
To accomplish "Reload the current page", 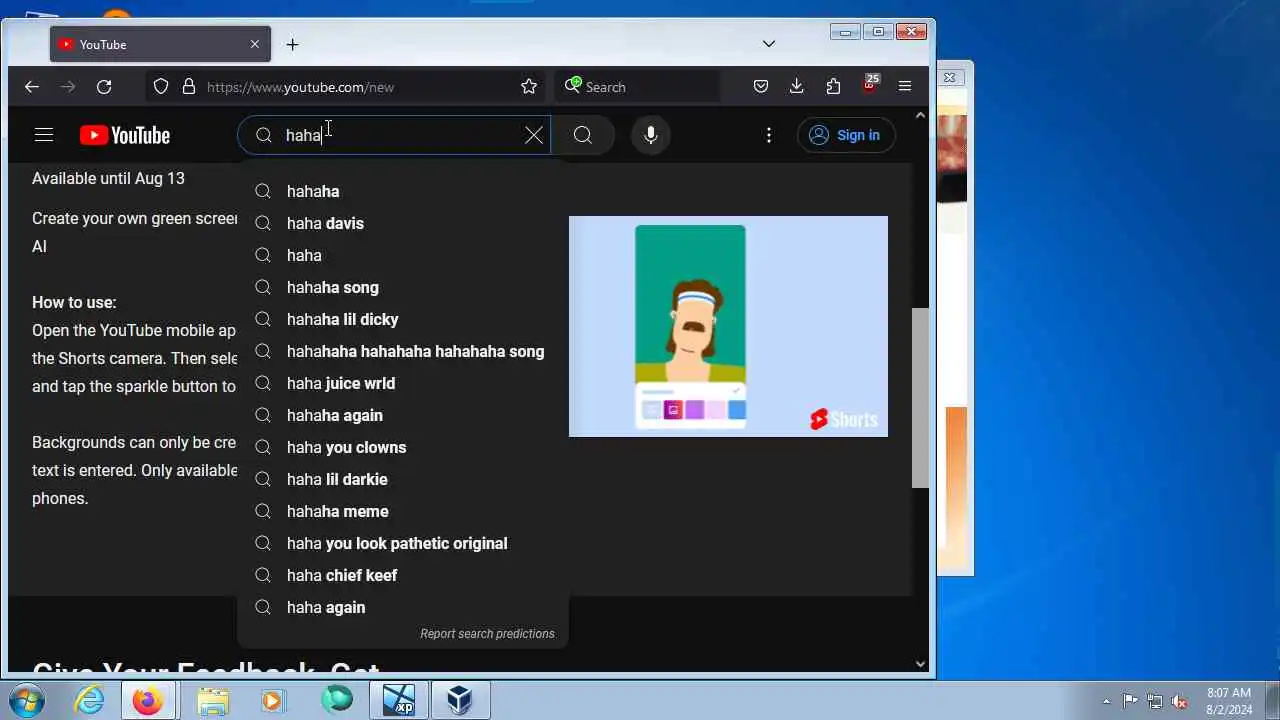I will pos(104,87).
